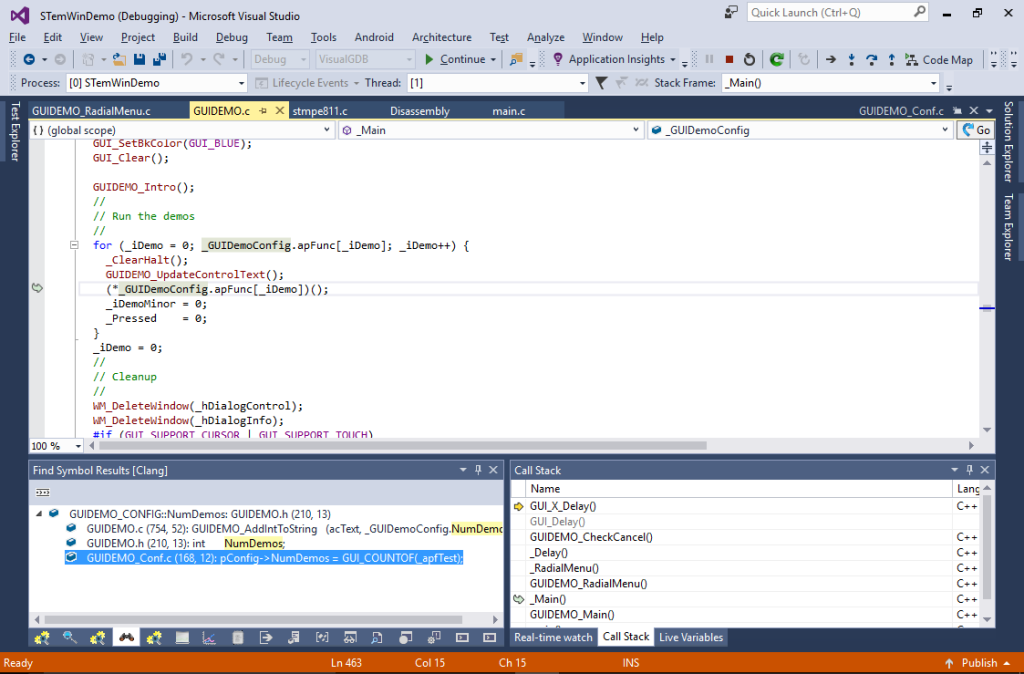Open the _GUIDemoConfig function dropdown
The height and width of the screenshot is (674, 1024).
[948, 129]
